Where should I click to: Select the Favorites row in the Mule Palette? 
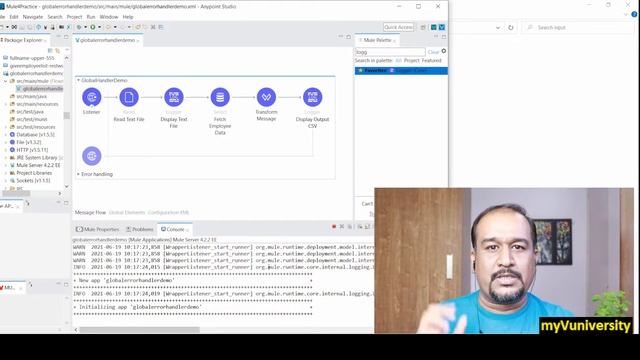[x=401, y=71]
